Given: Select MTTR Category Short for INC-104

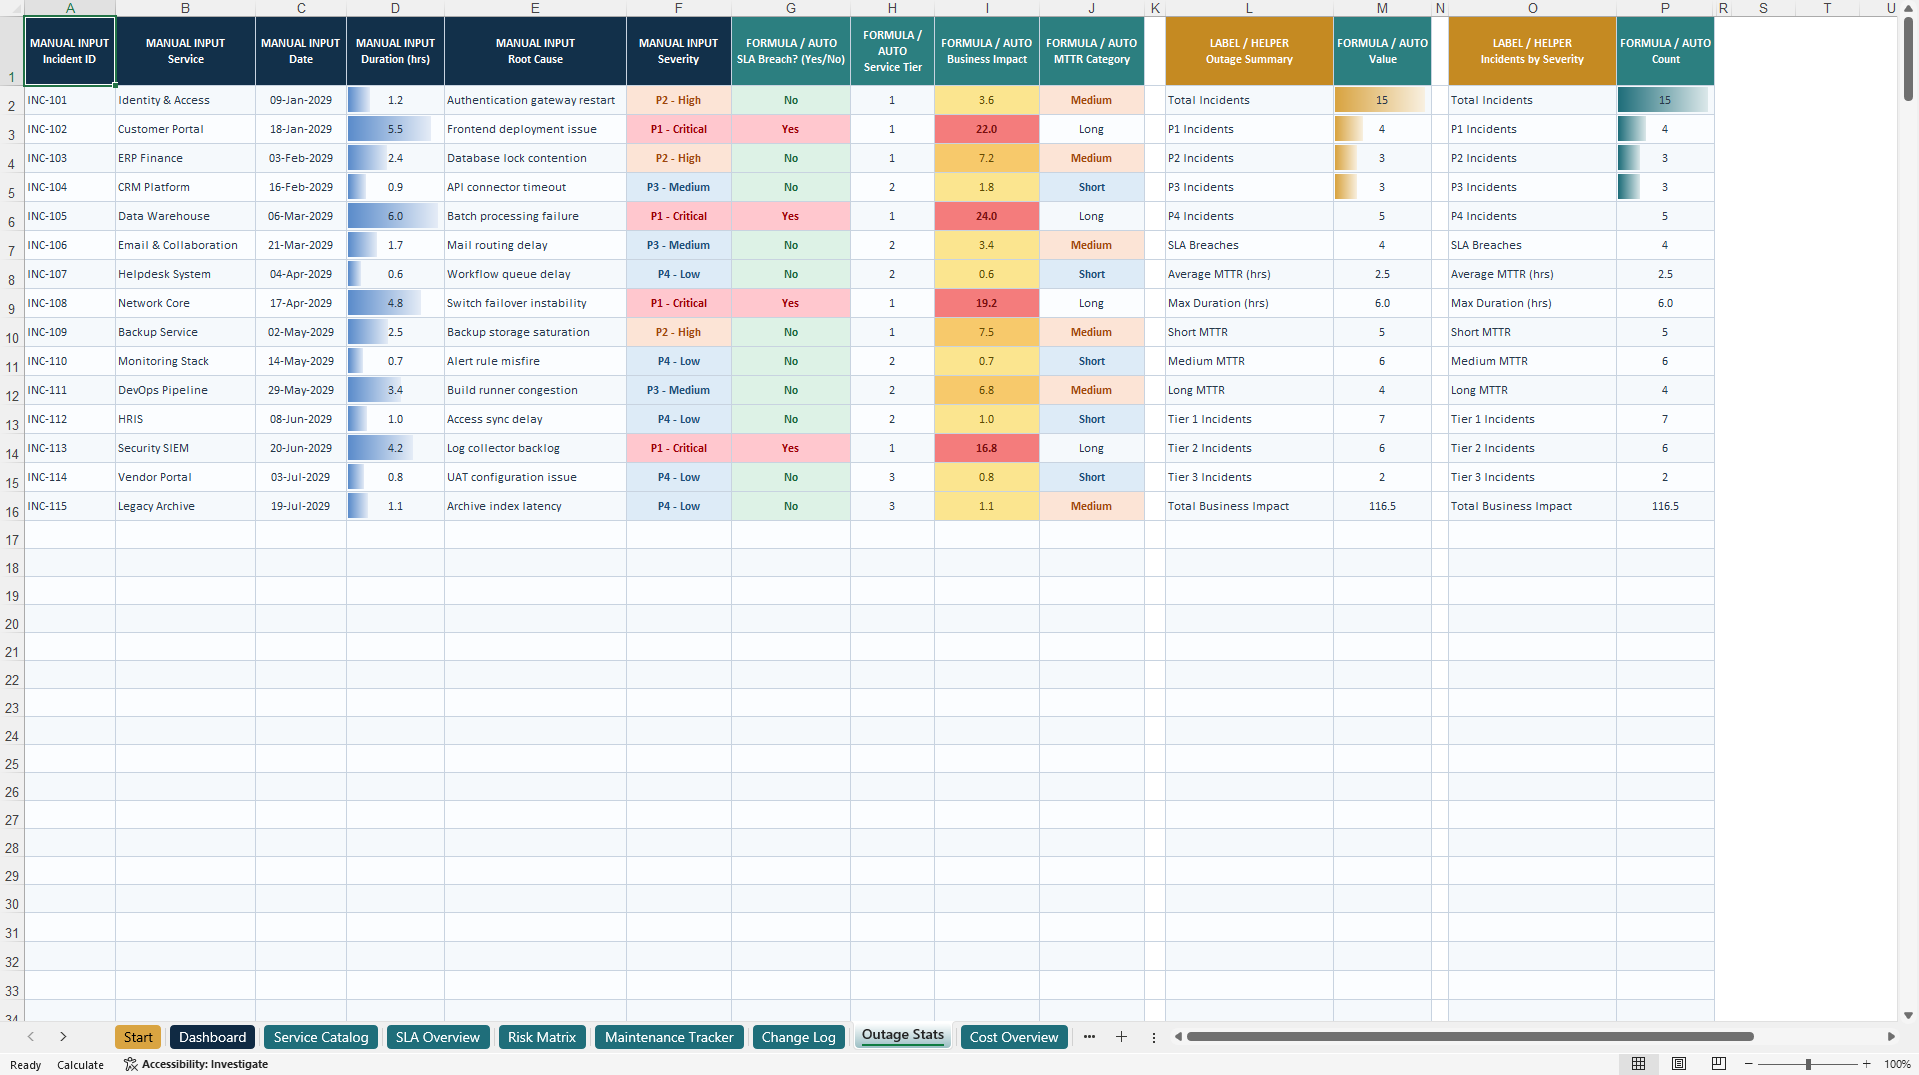Looking at the screenshot, I should tap(1092, 187).
